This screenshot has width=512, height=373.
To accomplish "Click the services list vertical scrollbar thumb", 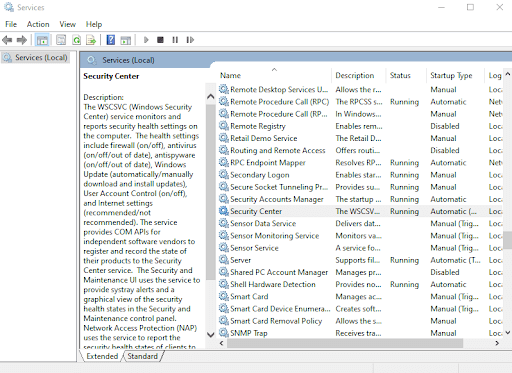I will [x=507, y=240].
